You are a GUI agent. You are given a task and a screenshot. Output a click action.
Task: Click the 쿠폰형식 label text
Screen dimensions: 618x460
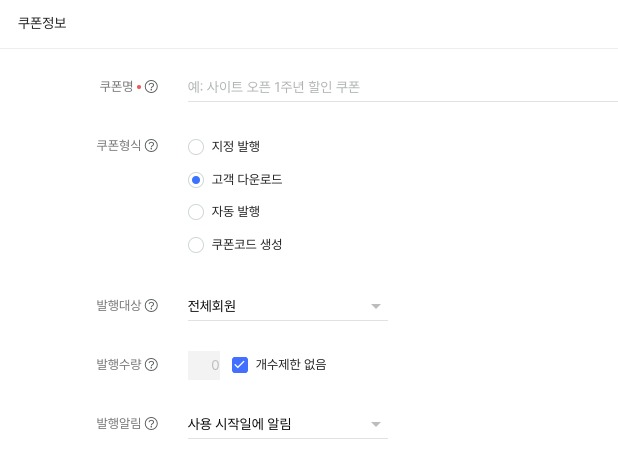point(111,146)
